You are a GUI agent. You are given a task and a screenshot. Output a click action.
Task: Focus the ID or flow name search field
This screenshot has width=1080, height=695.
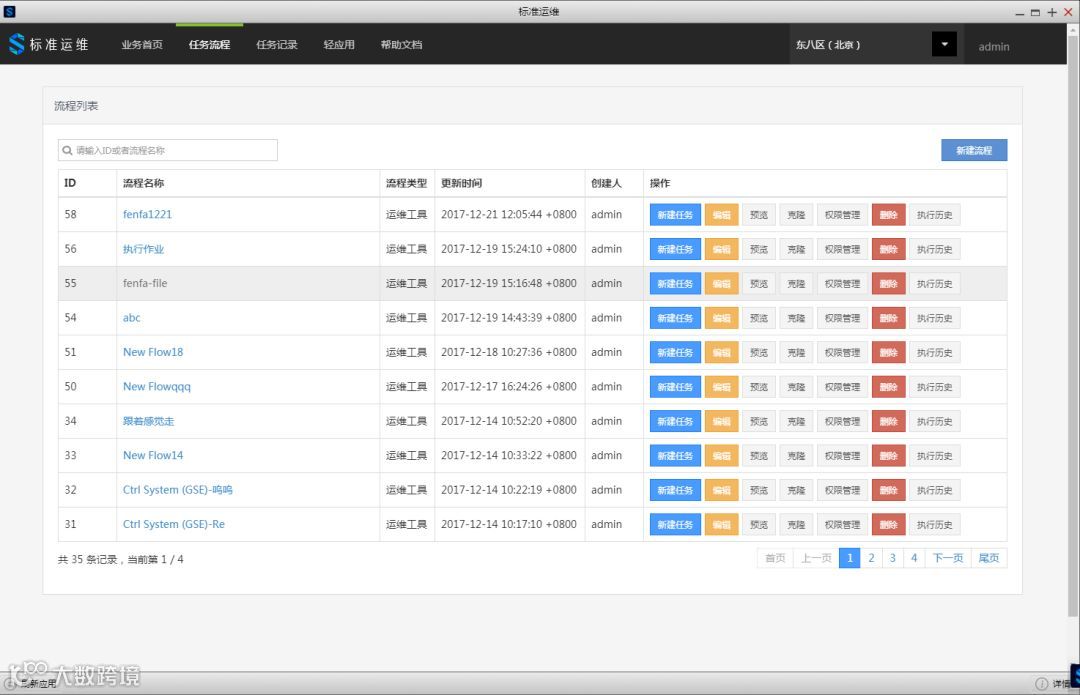tap(168, 150)
